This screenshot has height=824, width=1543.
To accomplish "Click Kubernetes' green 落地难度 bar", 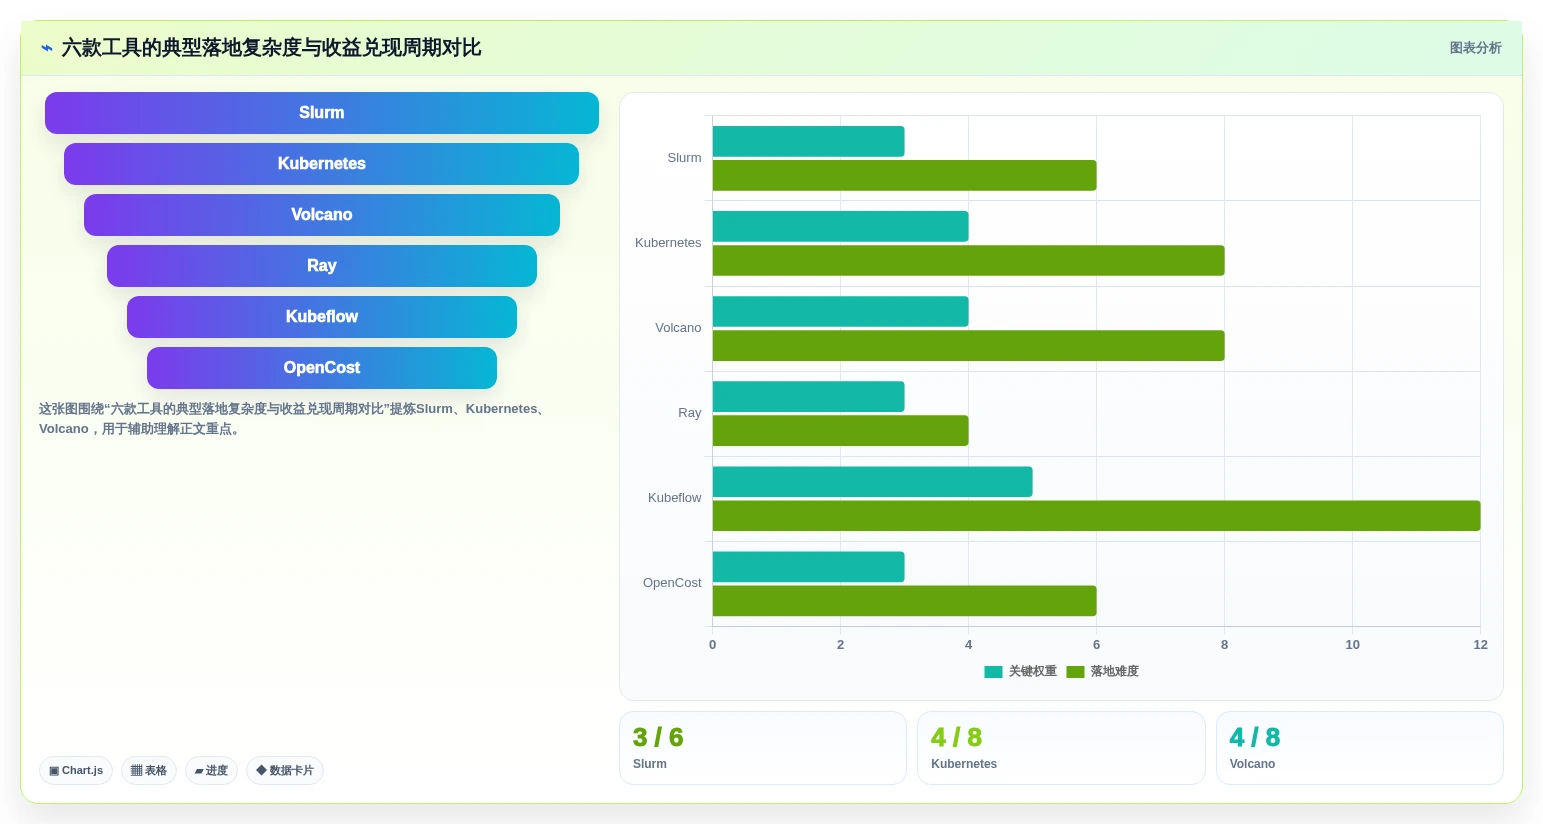I will point(968,260).
